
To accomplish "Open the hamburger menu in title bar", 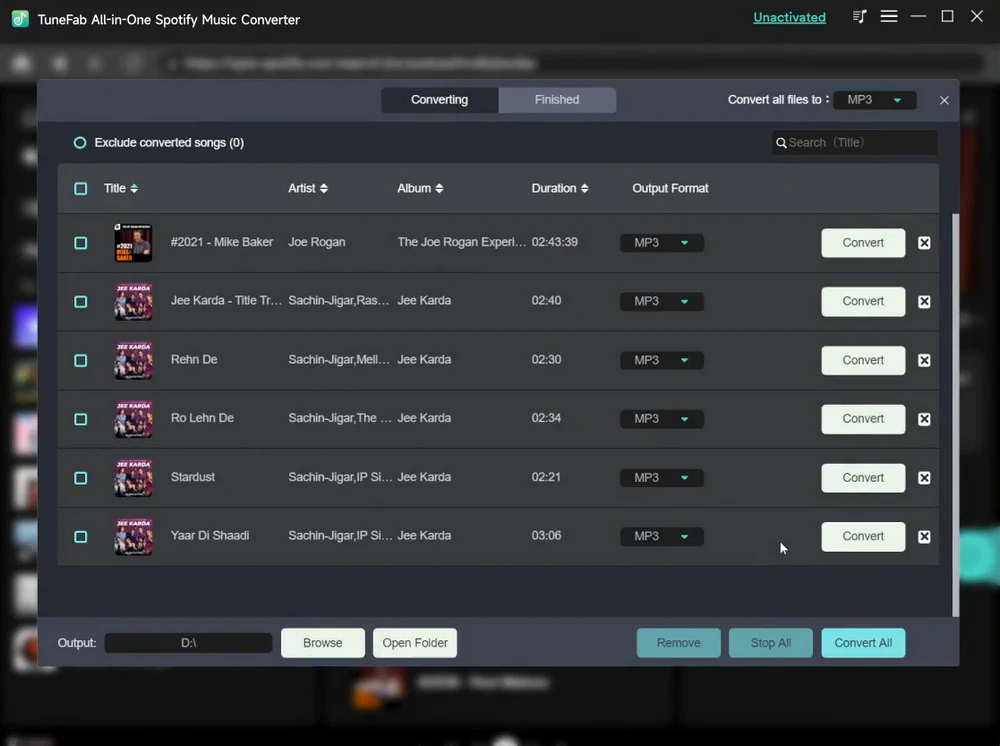I will pyautogui.click(x=888, y=17).
